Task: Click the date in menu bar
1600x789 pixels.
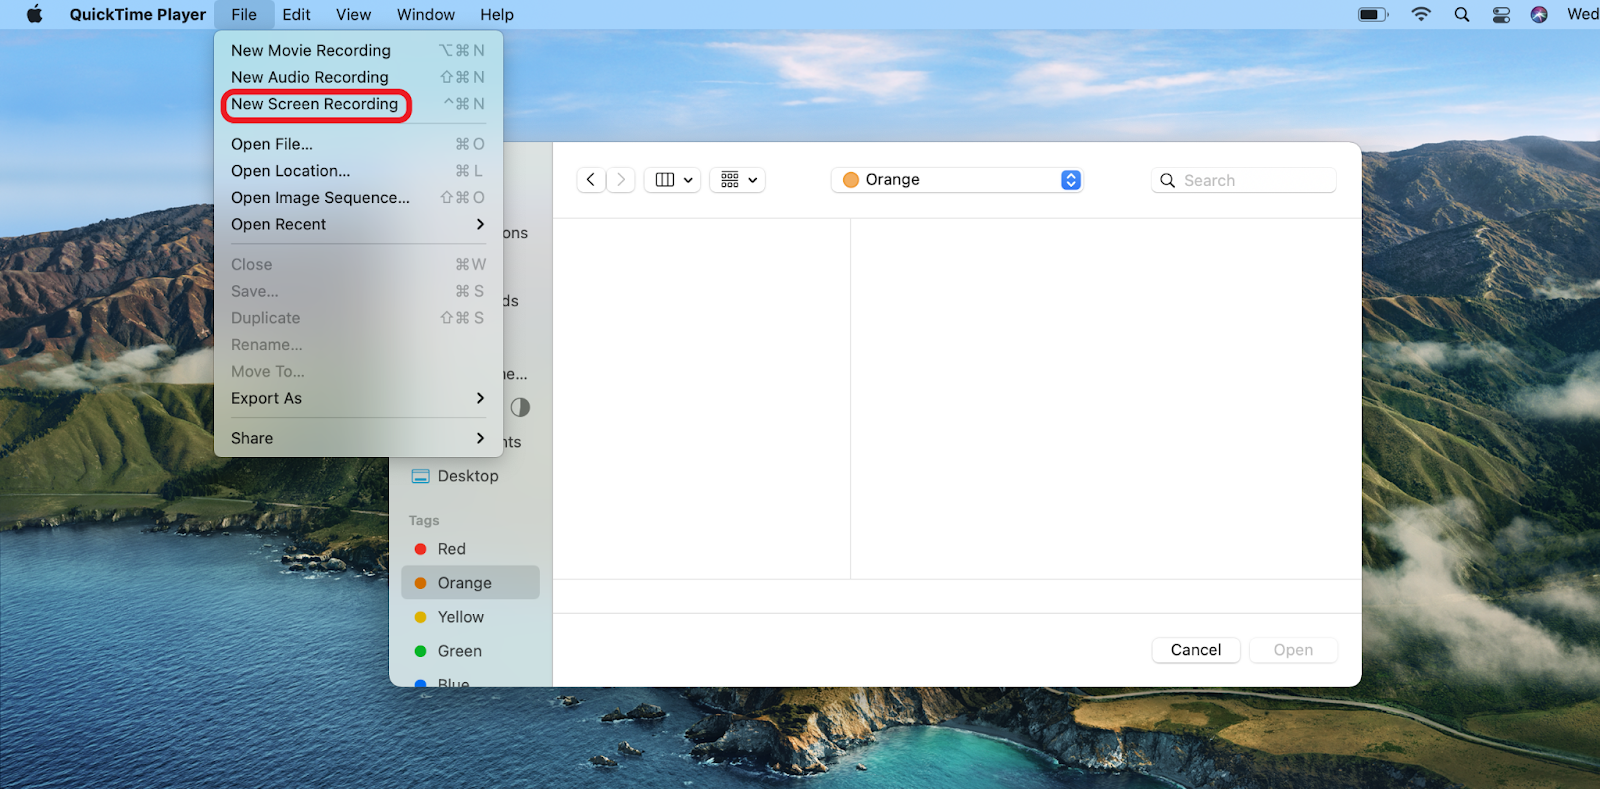Action: pyautogui.click(x=1583, y=14)
